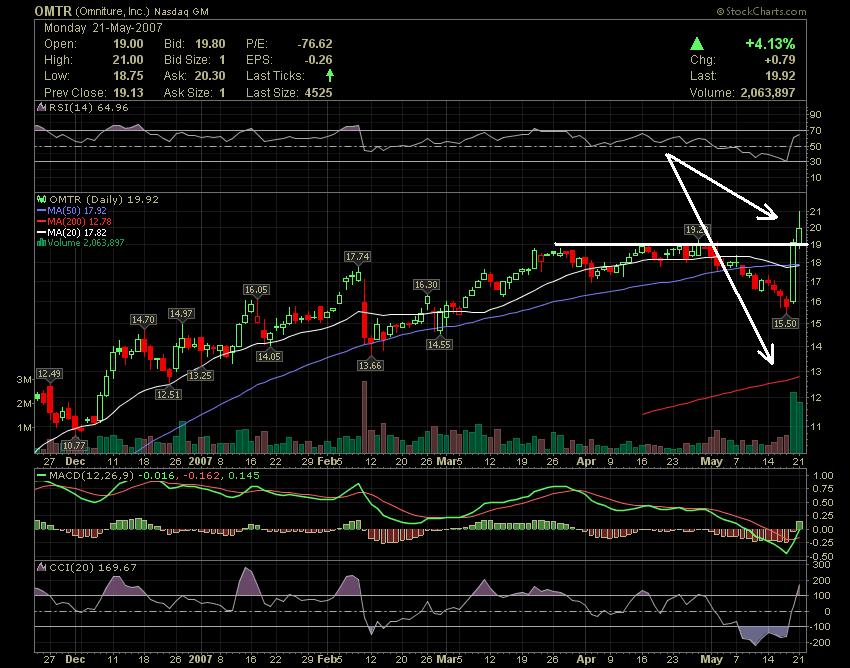850x668 pixels.
Task: Click the MA(200) 12.78 legend text
Action: pos(80,221)
